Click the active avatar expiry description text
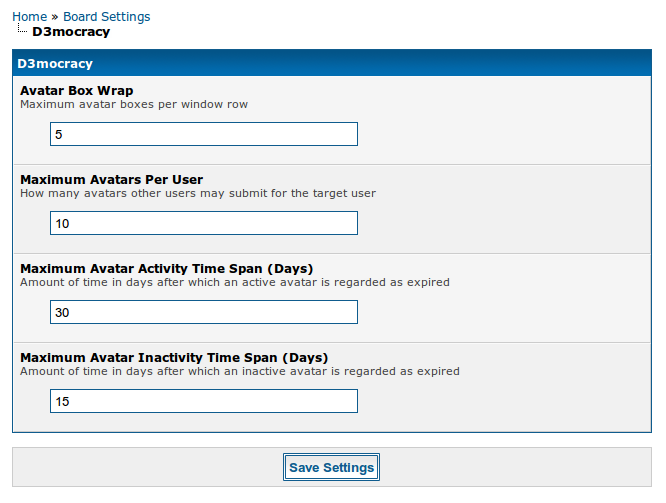 pos(234,282)
